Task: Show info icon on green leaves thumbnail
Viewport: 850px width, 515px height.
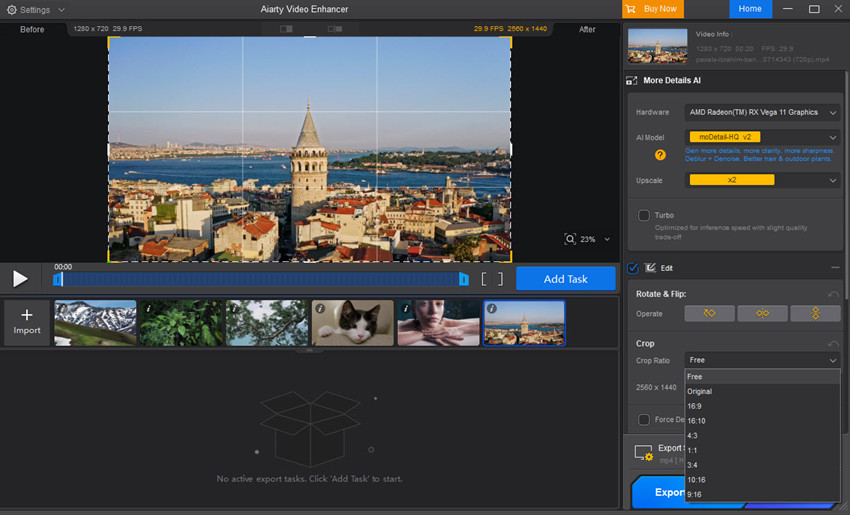Action: click(149, 308)
